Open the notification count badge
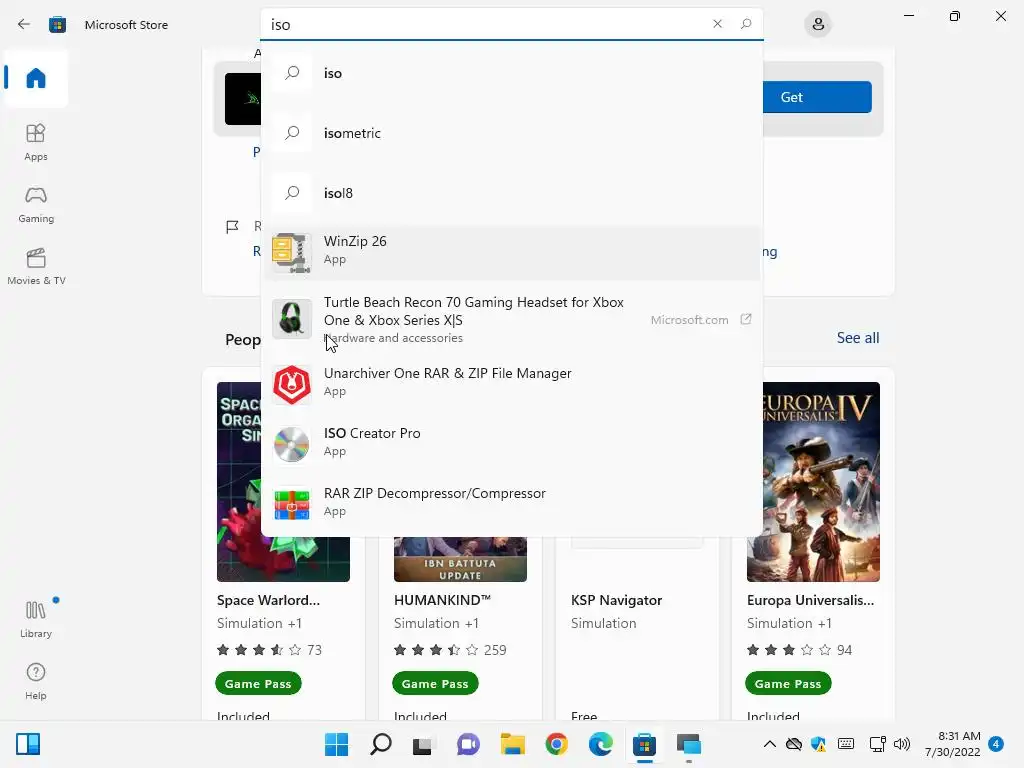The height and width of the screenshot is (768, 1024). click(996, 743)
